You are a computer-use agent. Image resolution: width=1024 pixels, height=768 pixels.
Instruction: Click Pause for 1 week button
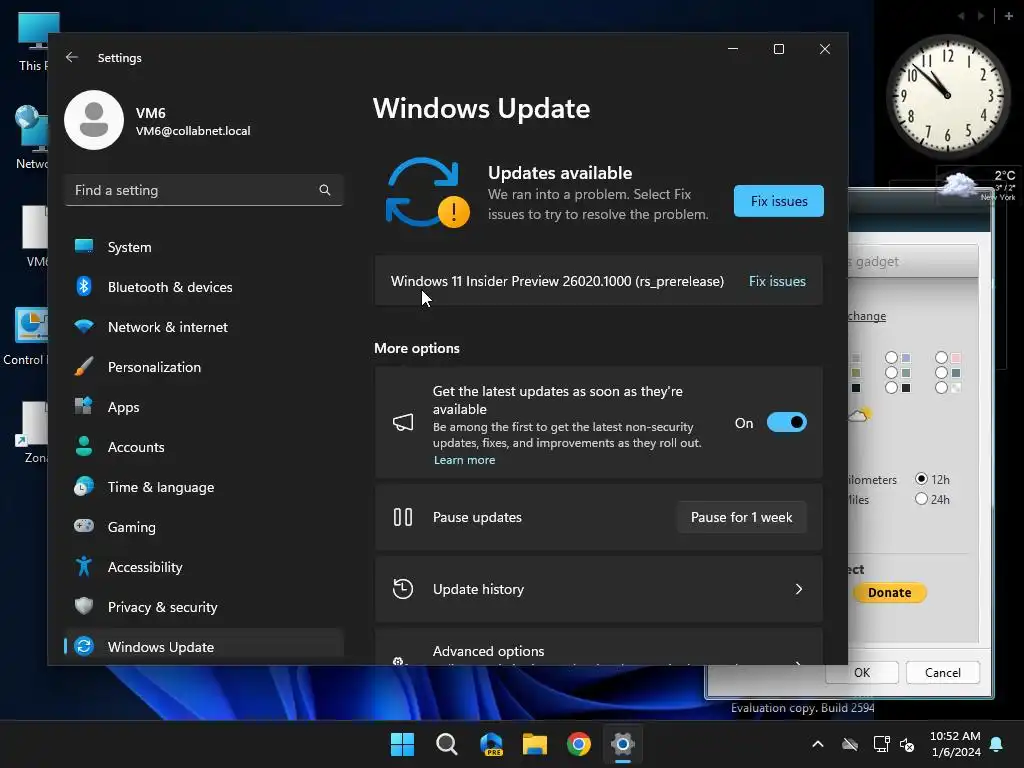pyautogui.click(x=741, y=517)
